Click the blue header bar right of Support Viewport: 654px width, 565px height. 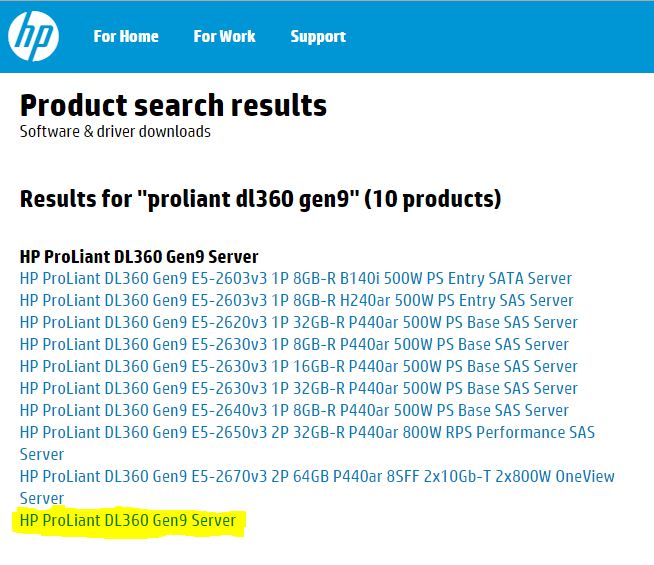[500, 37]
